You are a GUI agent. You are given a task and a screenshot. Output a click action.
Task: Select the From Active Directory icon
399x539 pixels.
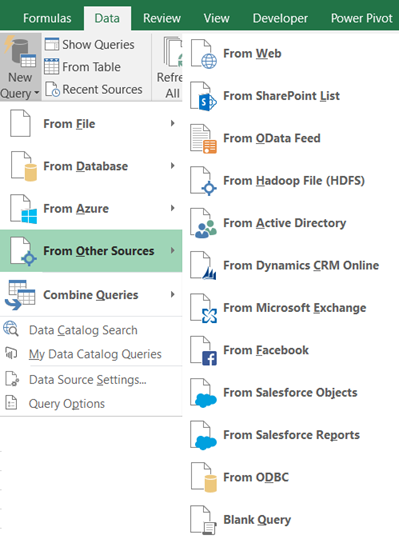coord(203,223)
